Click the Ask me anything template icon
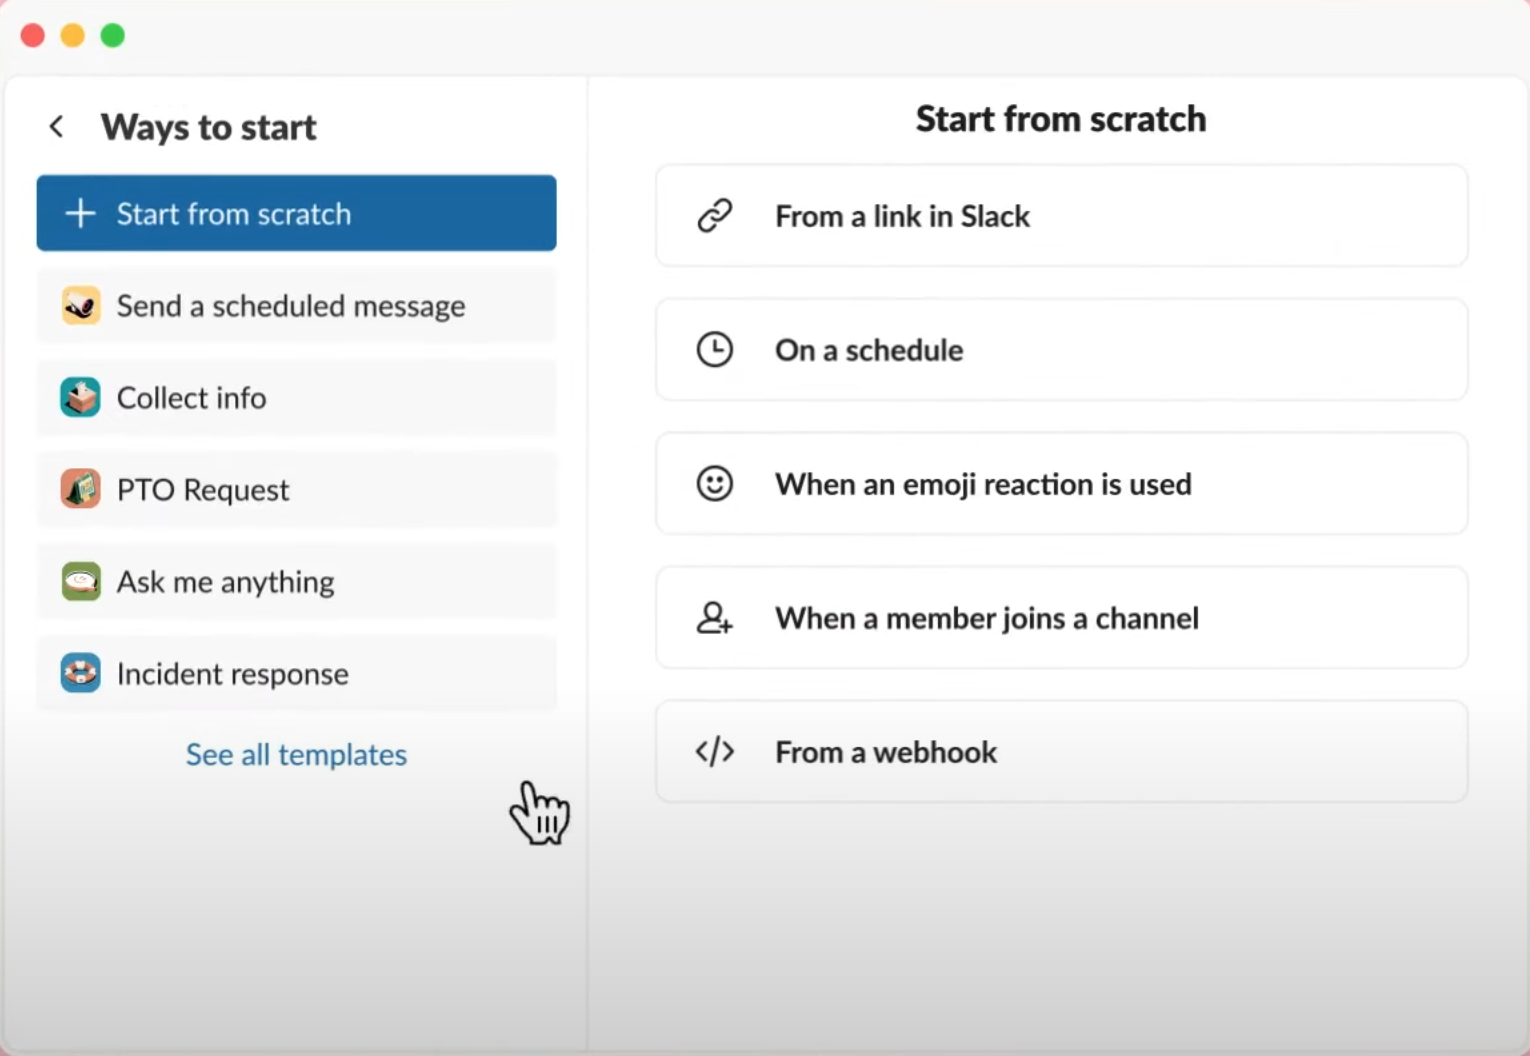The image size is (1530, 1056). click(x=80, y=581)
